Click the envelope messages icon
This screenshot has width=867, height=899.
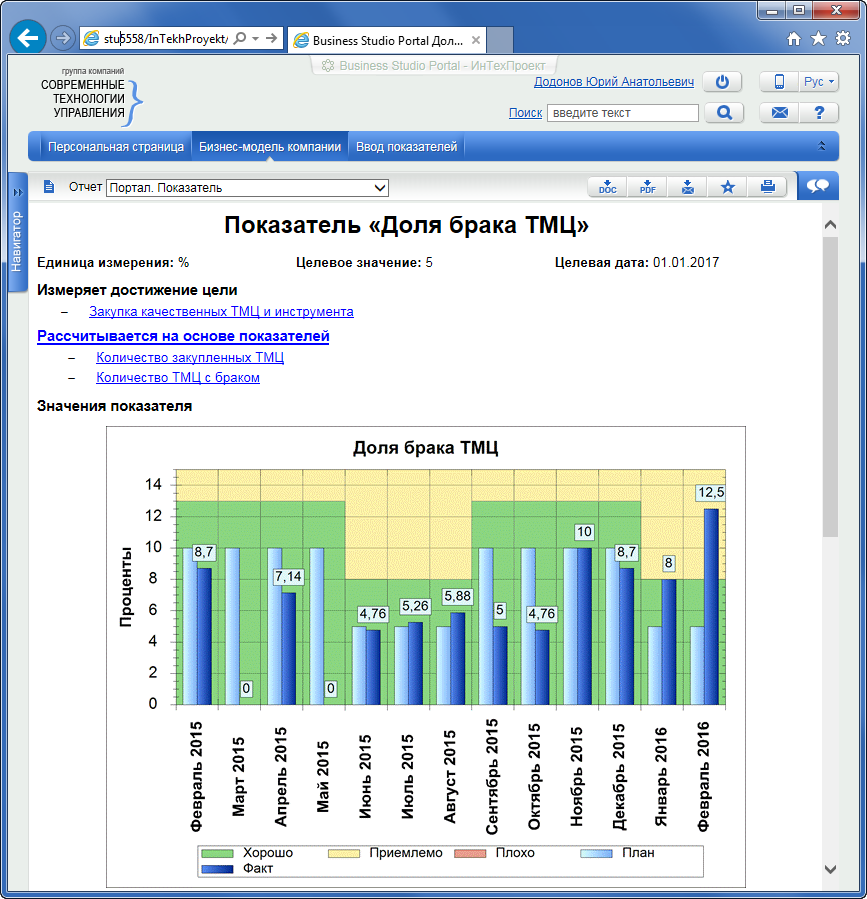(779, 113)
